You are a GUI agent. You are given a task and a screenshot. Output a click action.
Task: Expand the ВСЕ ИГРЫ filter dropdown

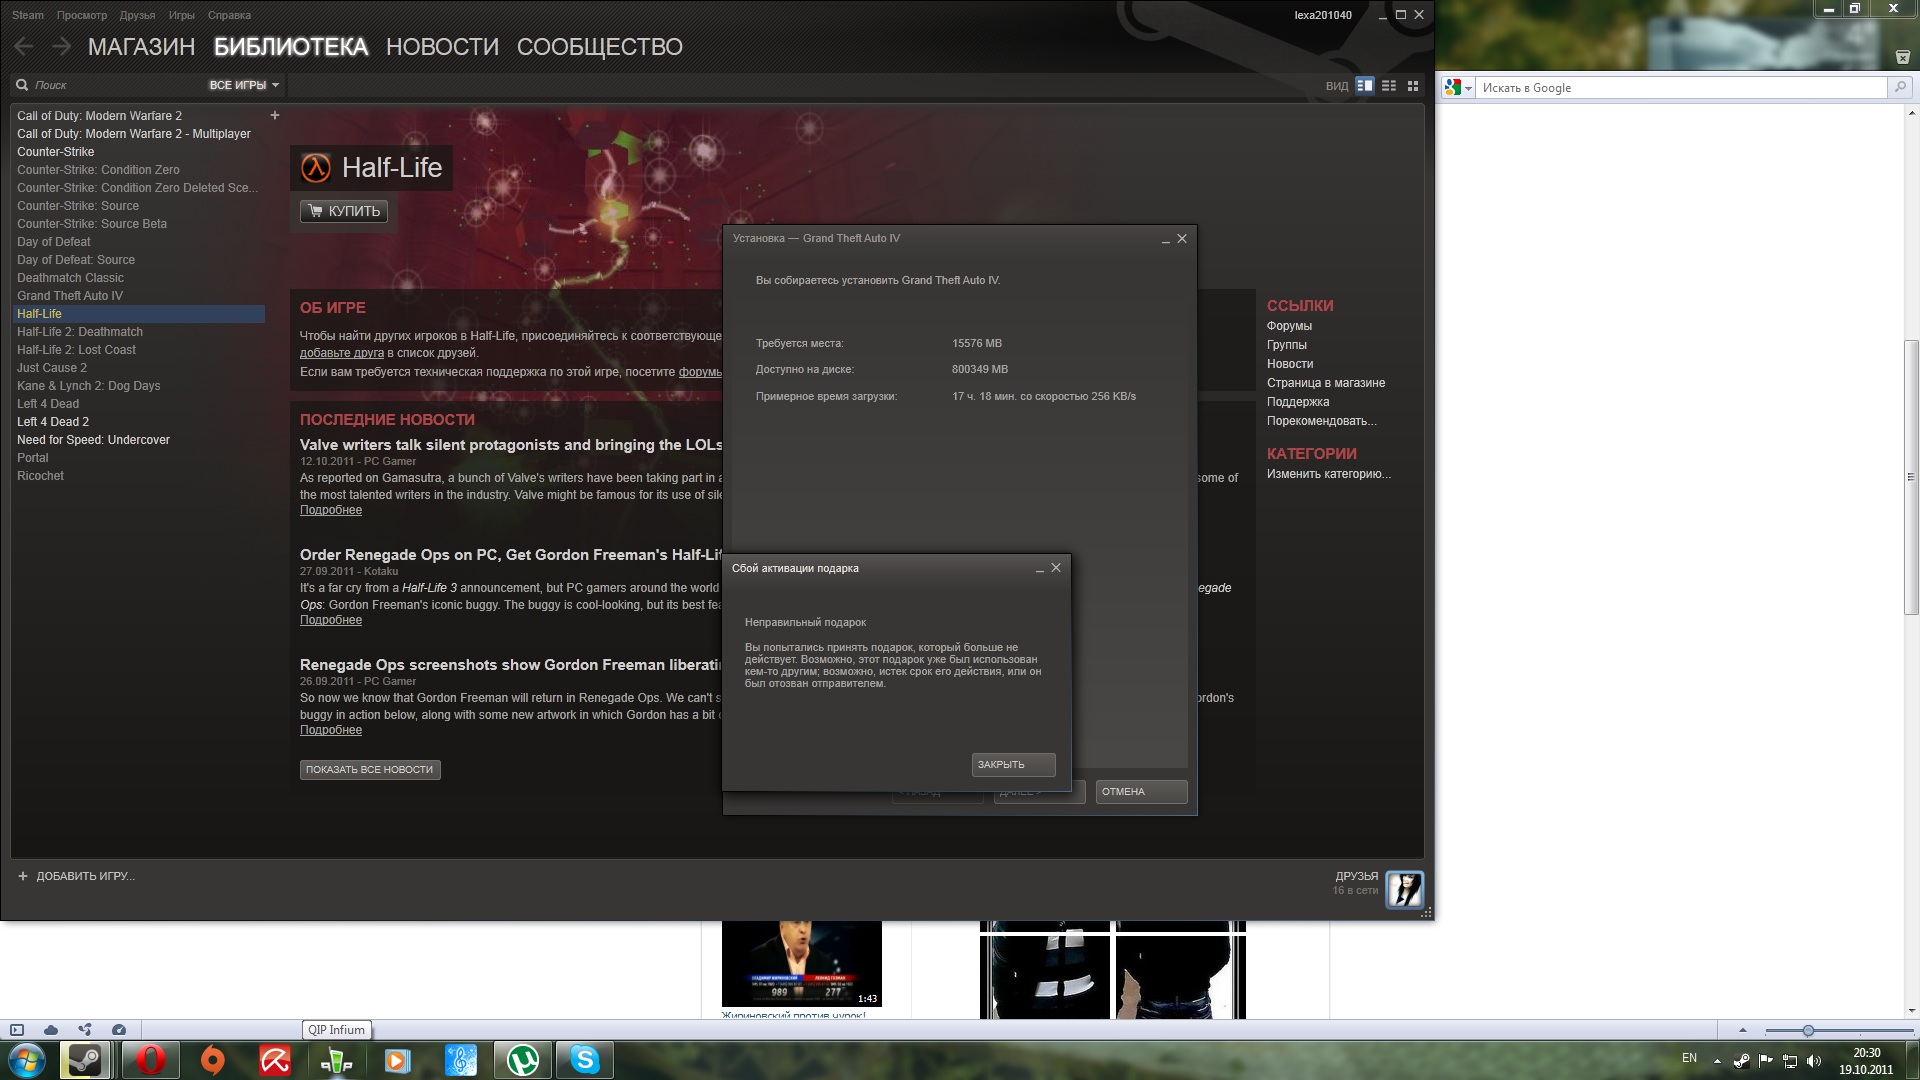tap(244, 85)
